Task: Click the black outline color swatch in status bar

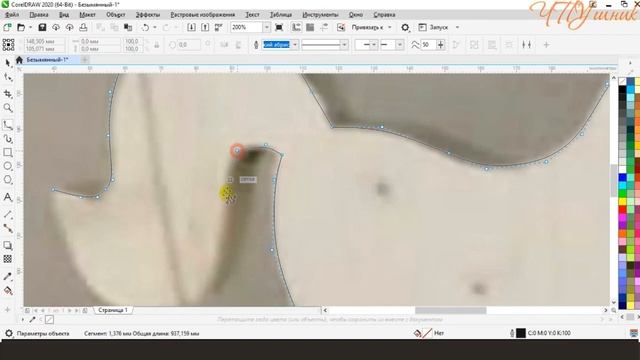Action: [x=521, y=333]
